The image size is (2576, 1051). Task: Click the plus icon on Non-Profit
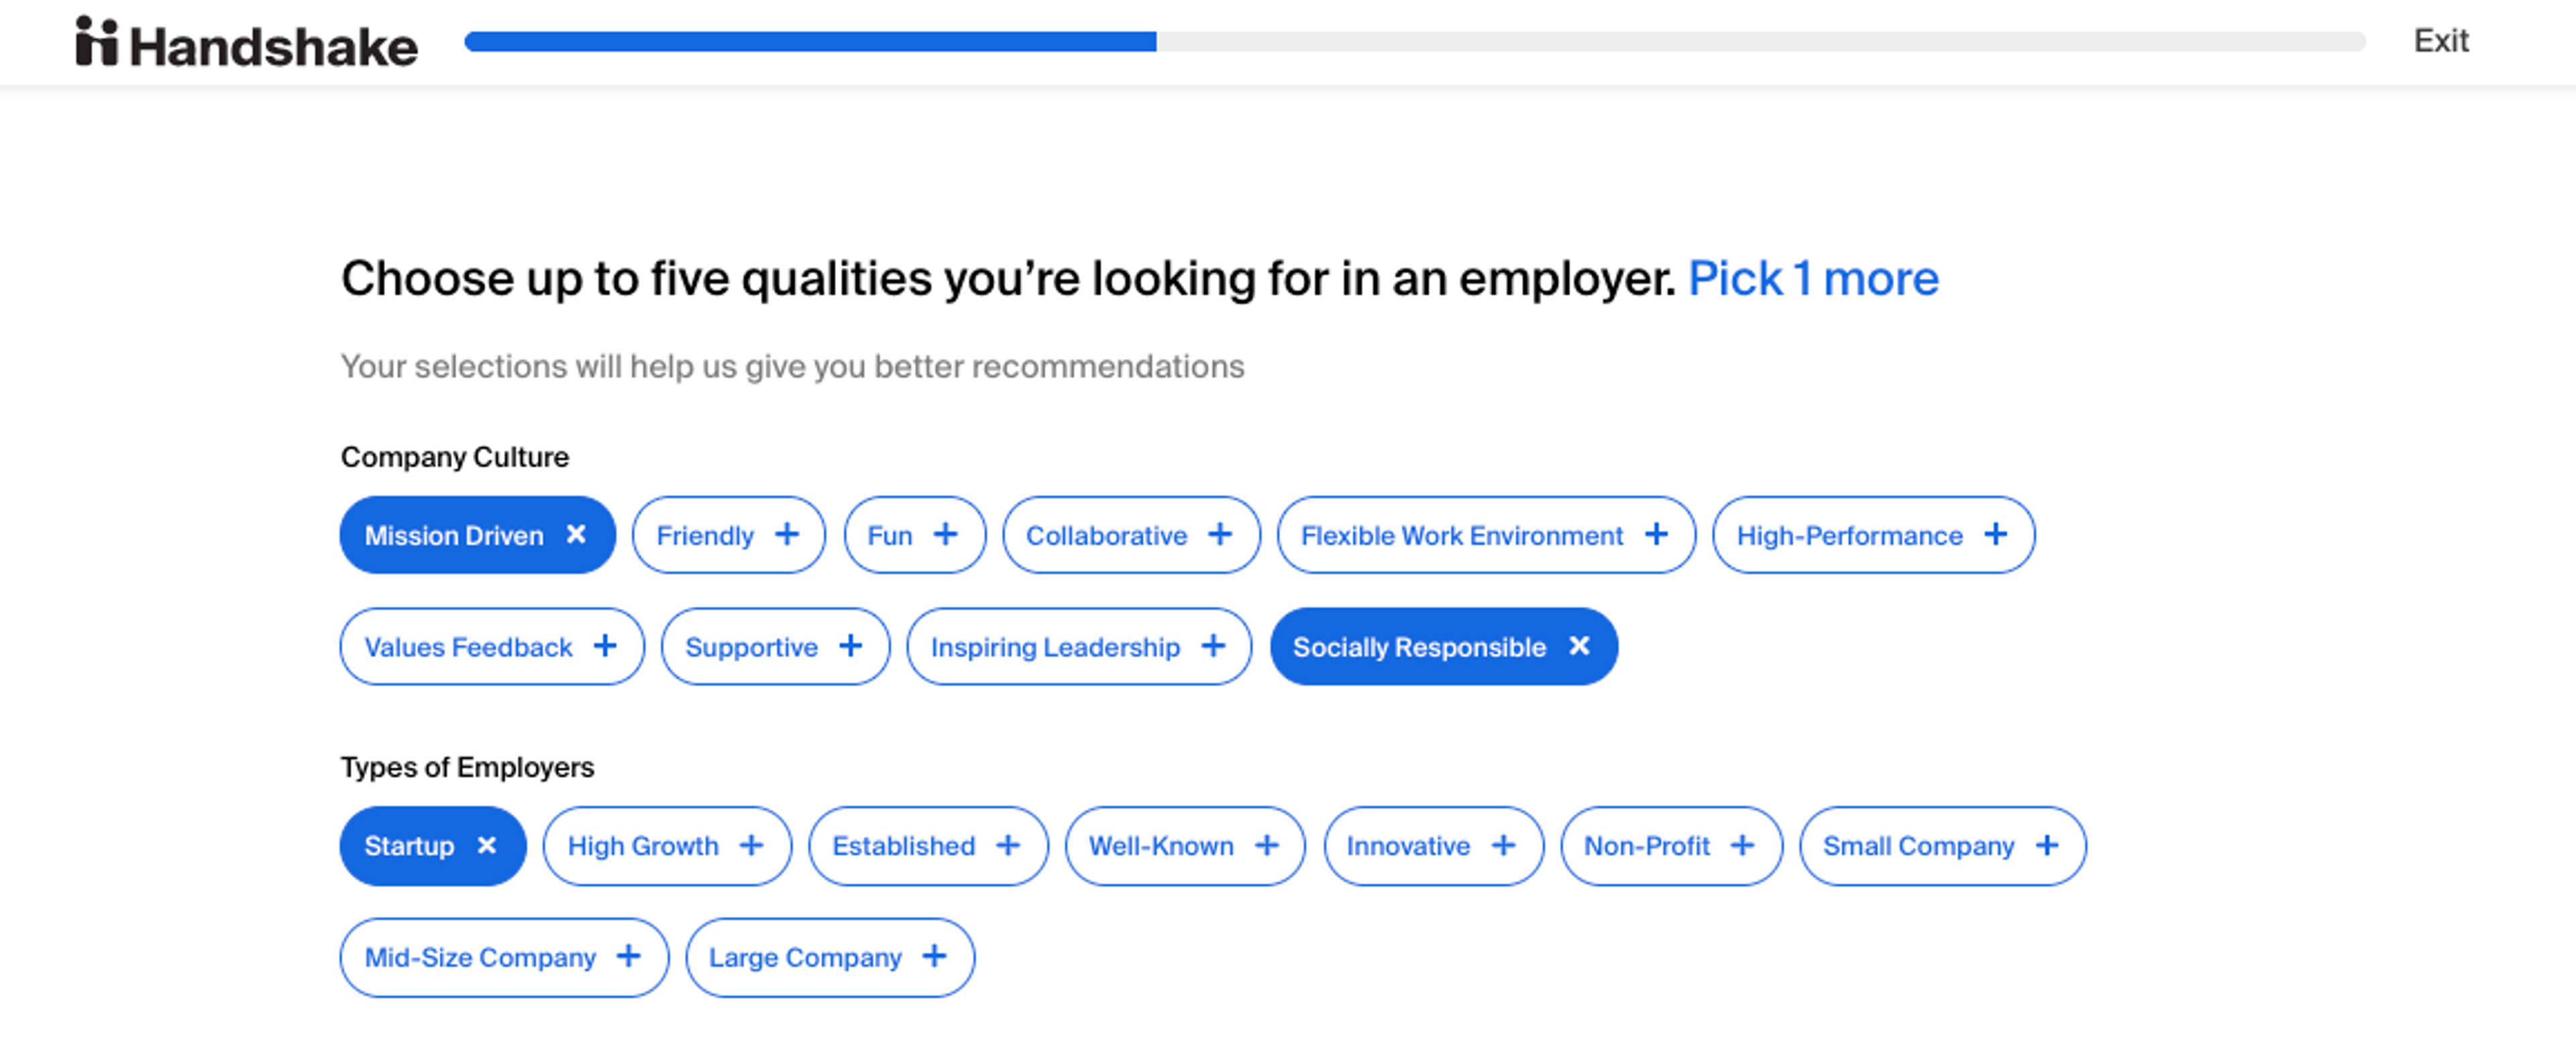click(x=1742, y=846)
